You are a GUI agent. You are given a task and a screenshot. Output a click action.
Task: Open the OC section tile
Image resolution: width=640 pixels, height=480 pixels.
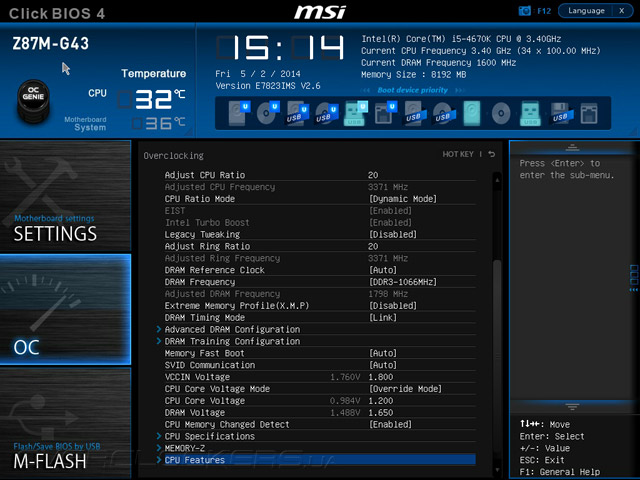(x=65, y=309)
